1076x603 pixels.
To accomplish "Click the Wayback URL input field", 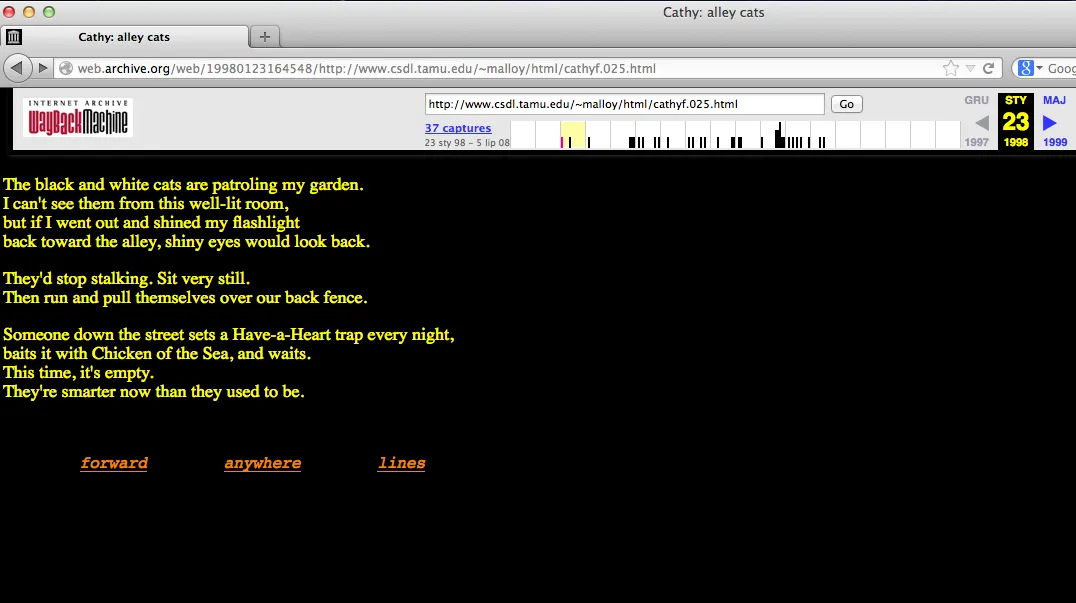I will [x=624, y=104].
